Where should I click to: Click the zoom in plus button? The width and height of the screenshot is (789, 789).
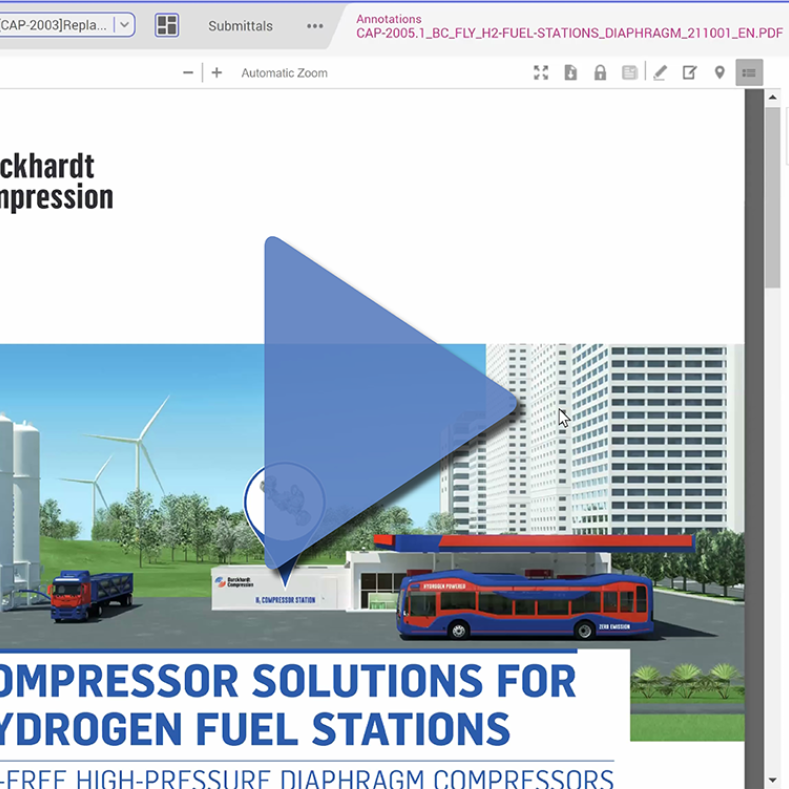pyautogui.click(x=217, y=73)
